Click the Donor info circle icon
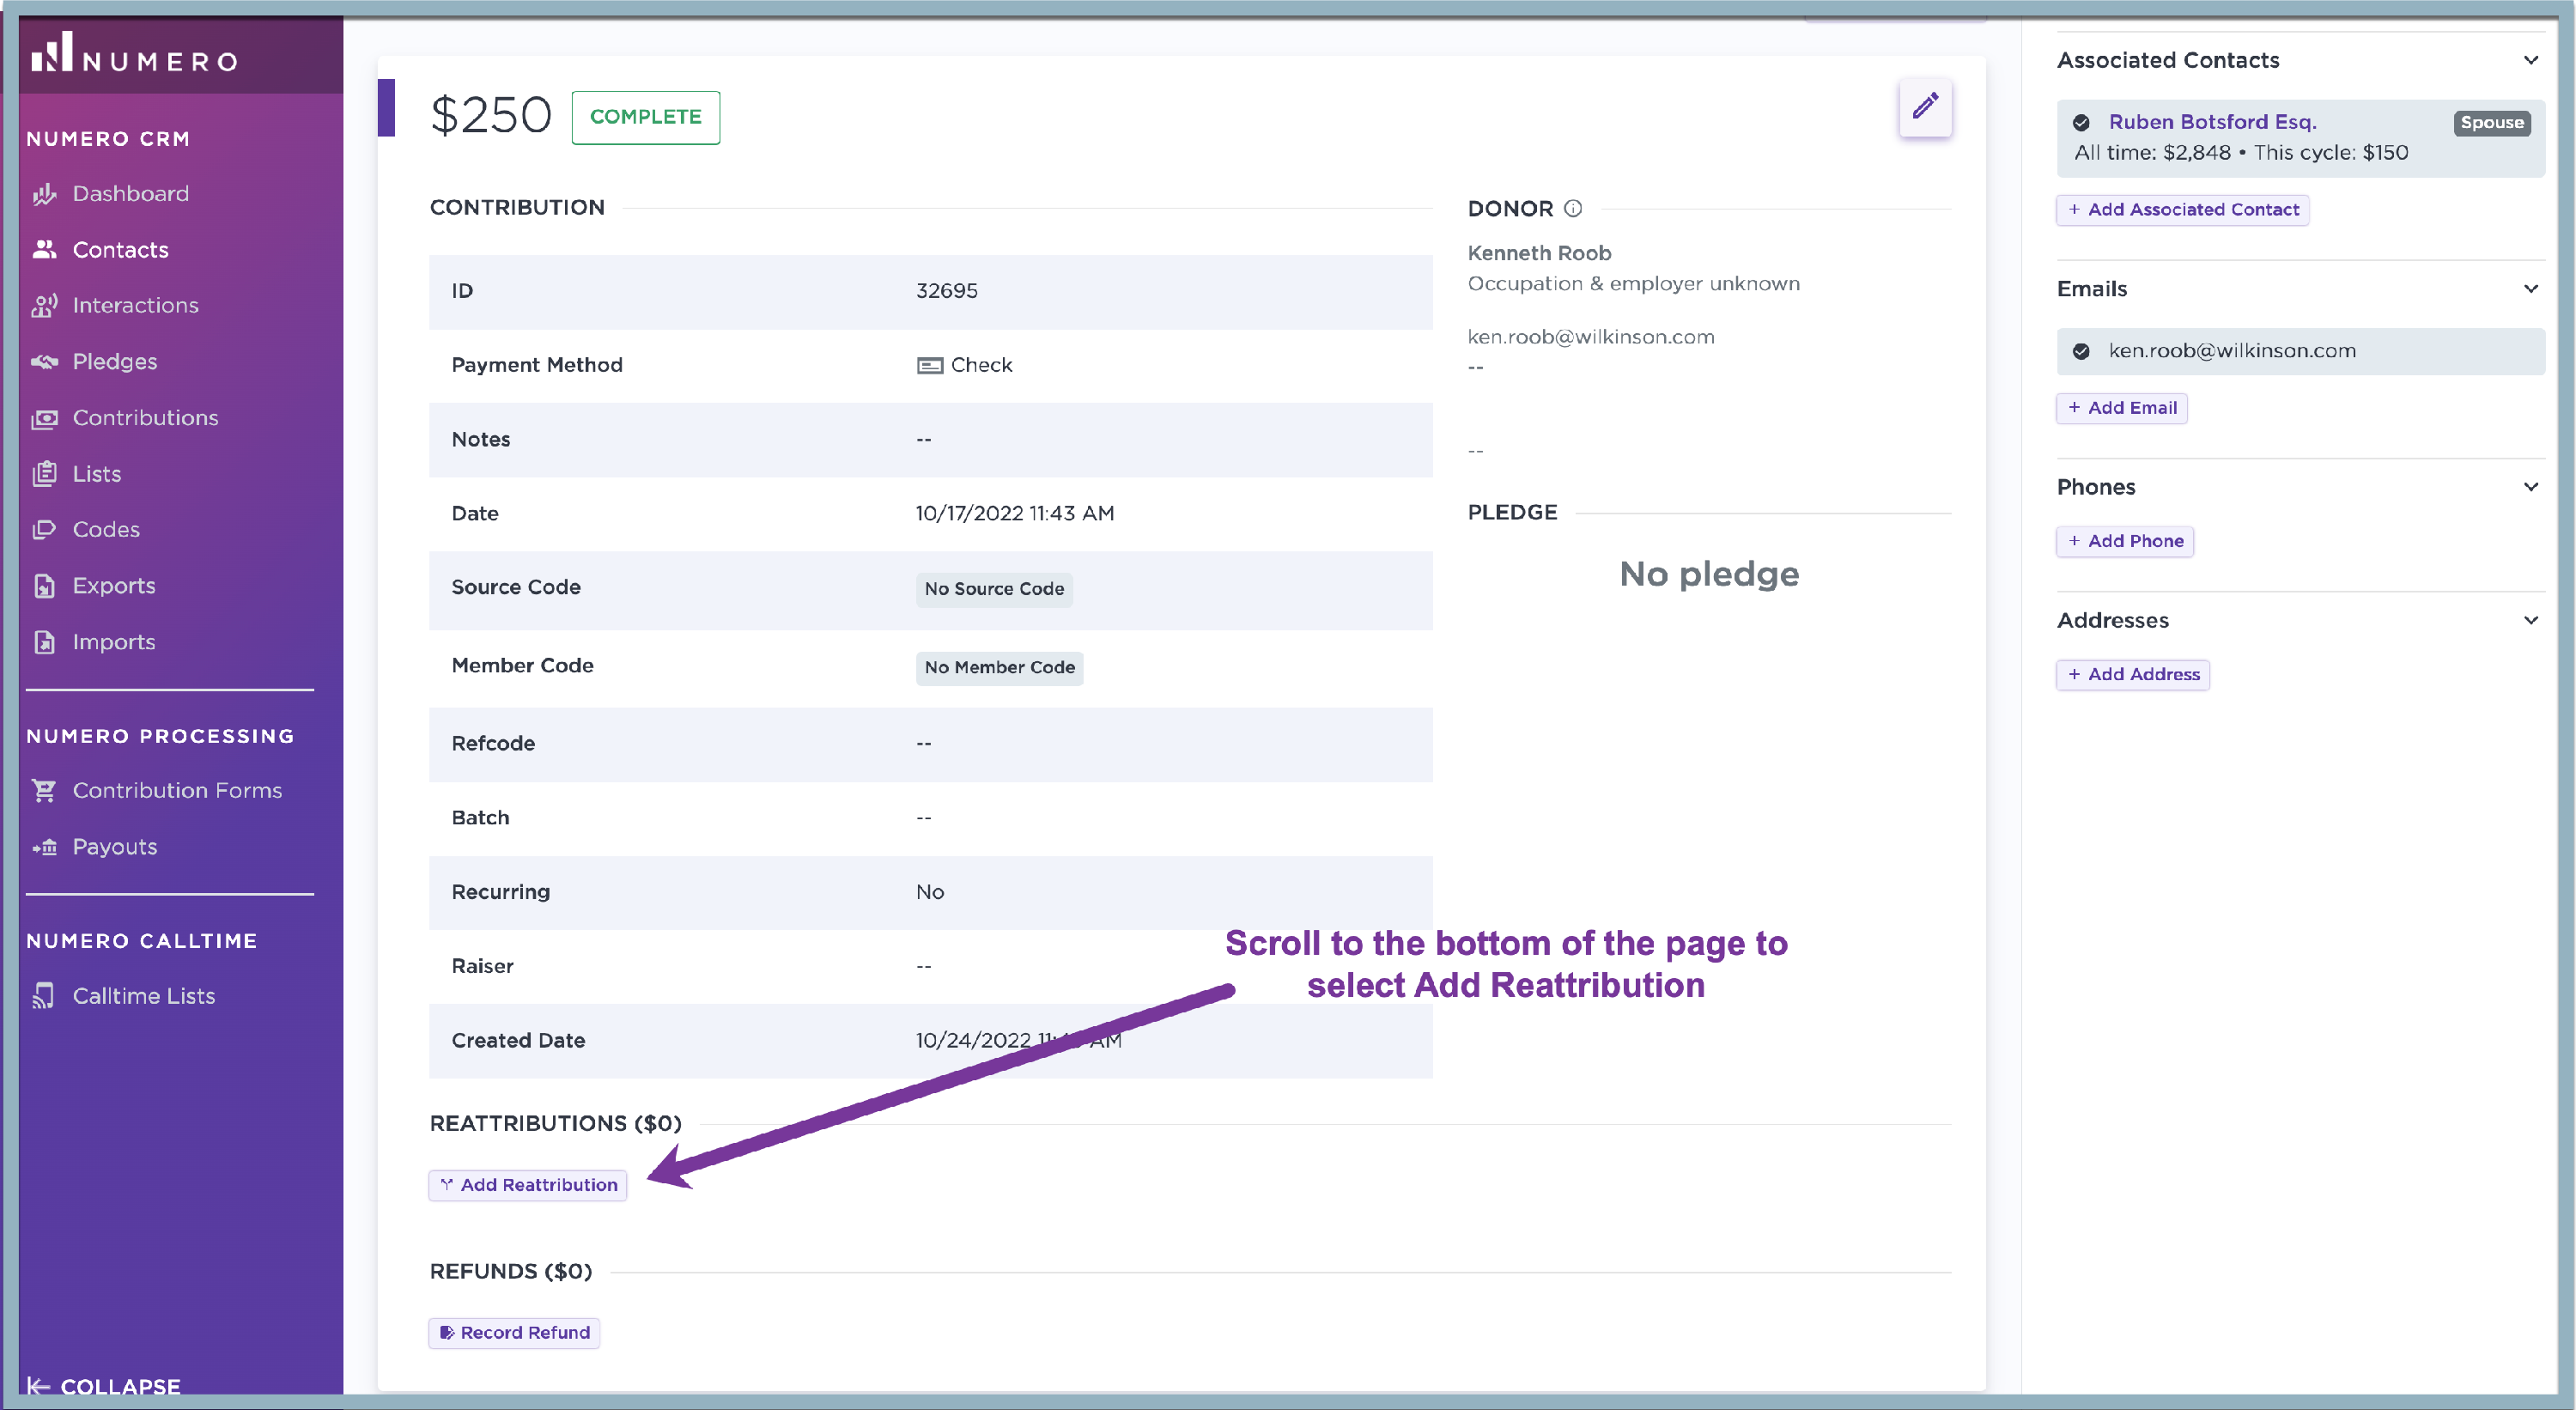The height and width of the screenshot is (1410, 2576). click(1573, 209)
